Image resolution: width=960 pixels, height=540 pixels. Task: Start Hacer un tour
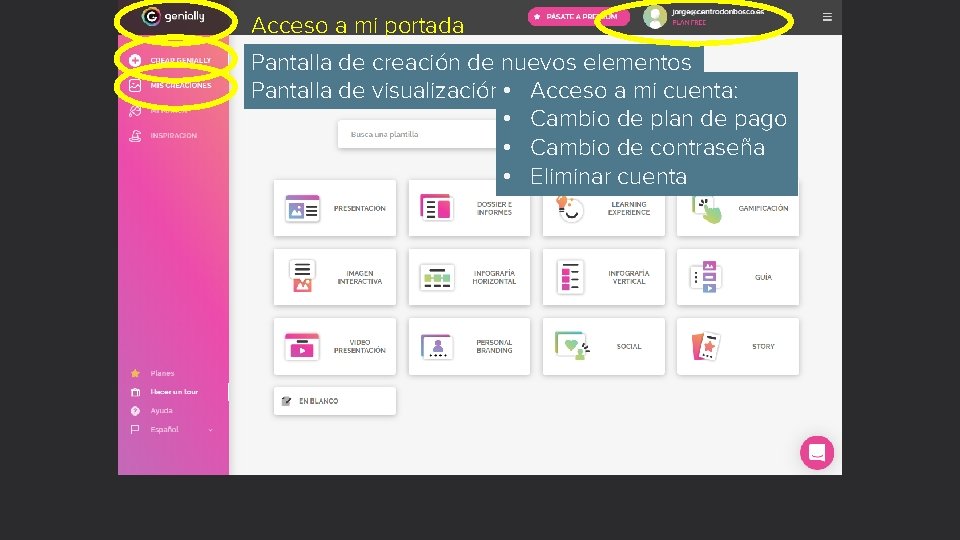(174, 392)
